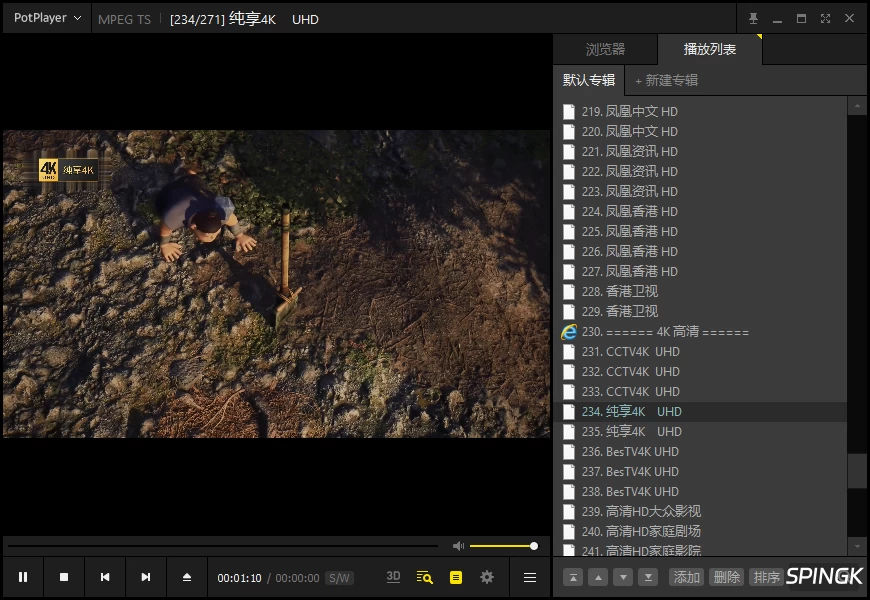Pause the video playback
Image resolution: width=870 pixels, height=600 pixels.
click(23, 577)
